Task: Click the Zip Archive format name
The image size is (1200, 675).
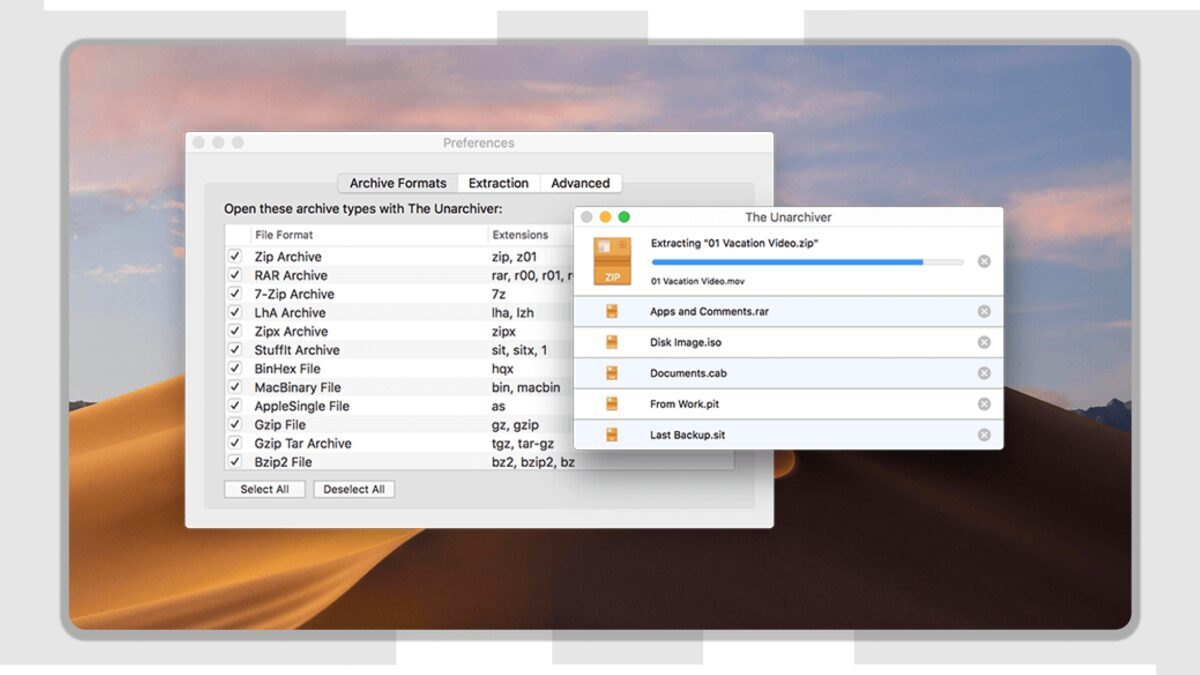Action: [288, 256]
